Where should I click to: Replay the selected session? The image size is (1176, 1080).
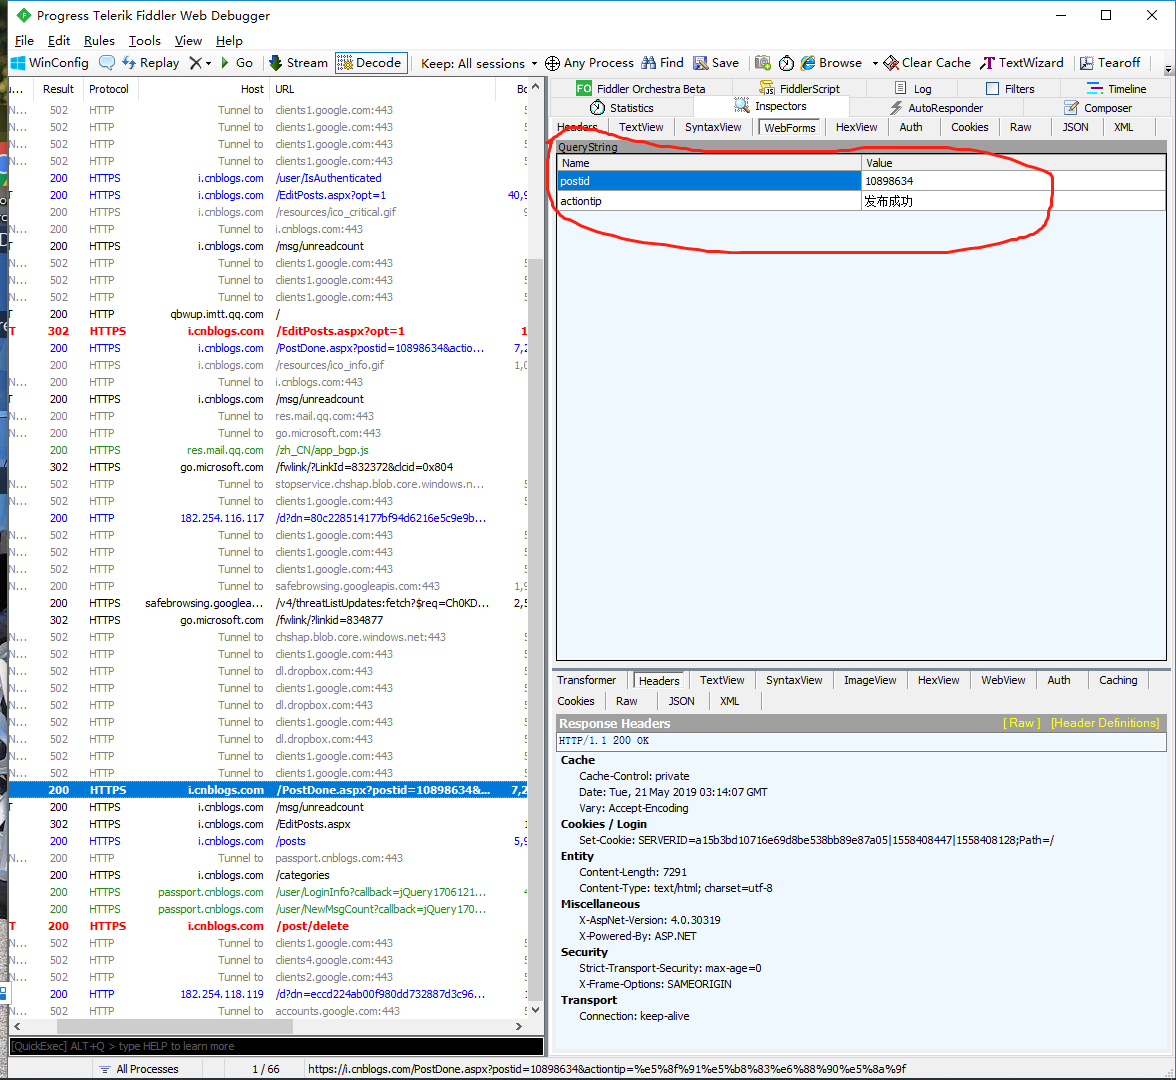(150, 63)
